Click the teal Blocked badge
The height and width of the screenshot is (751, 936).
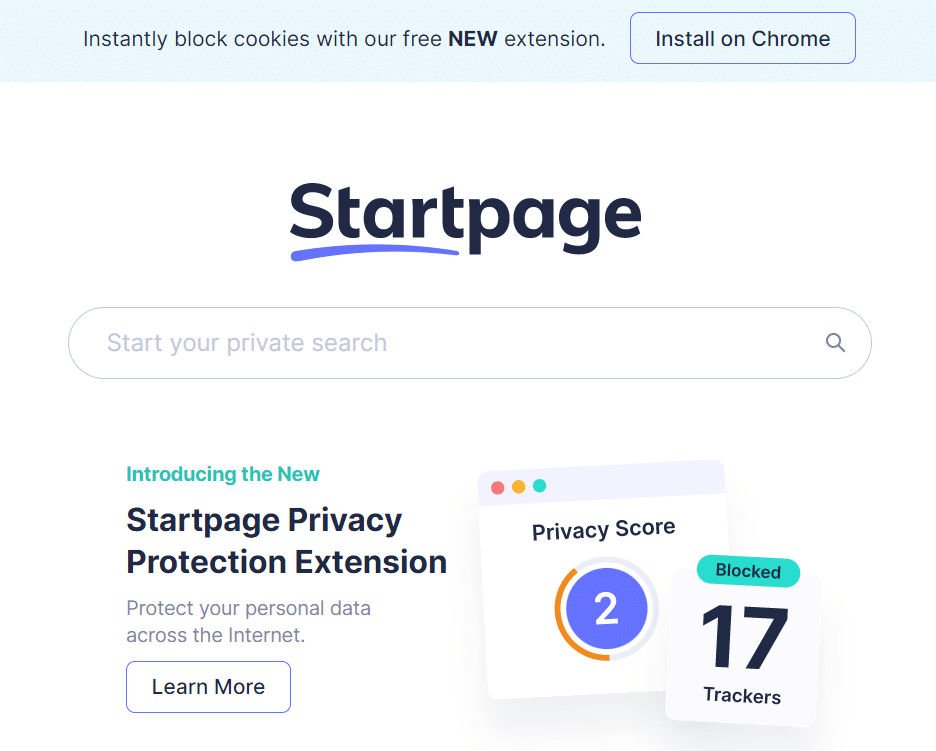click(748, 571)
